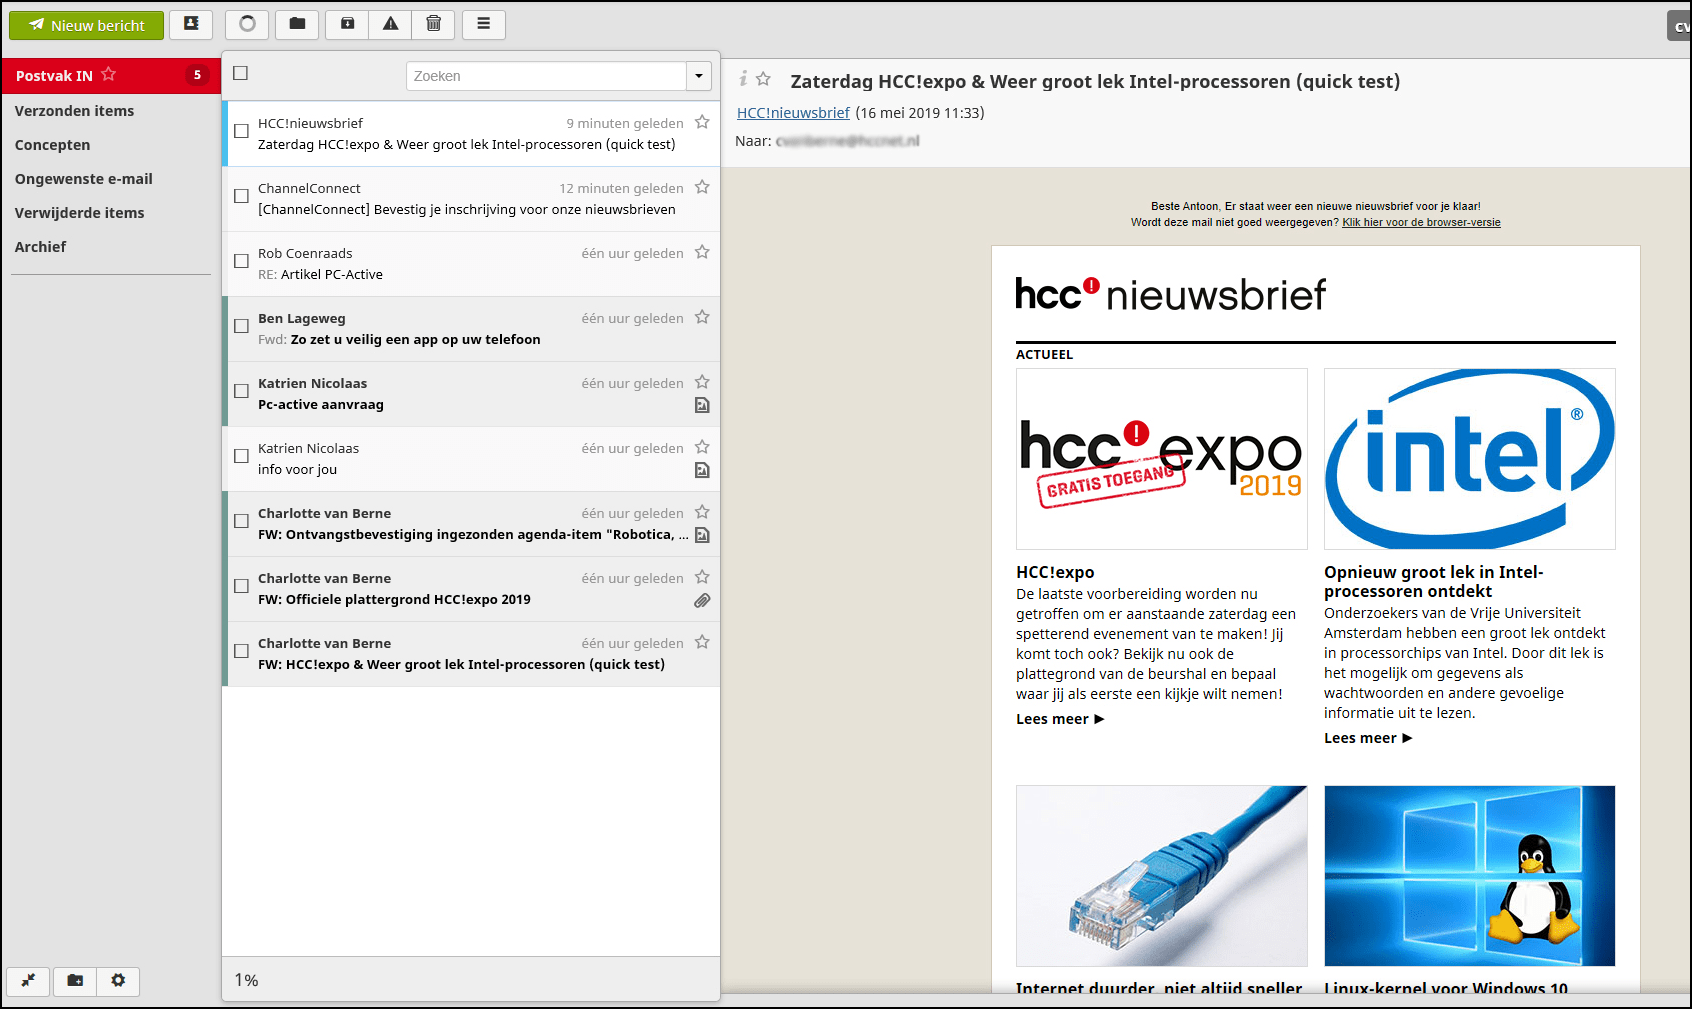Click attachment icon on info voor jou message
The width and height of the screenshot is (1692, 1009).
pos(702,470)
